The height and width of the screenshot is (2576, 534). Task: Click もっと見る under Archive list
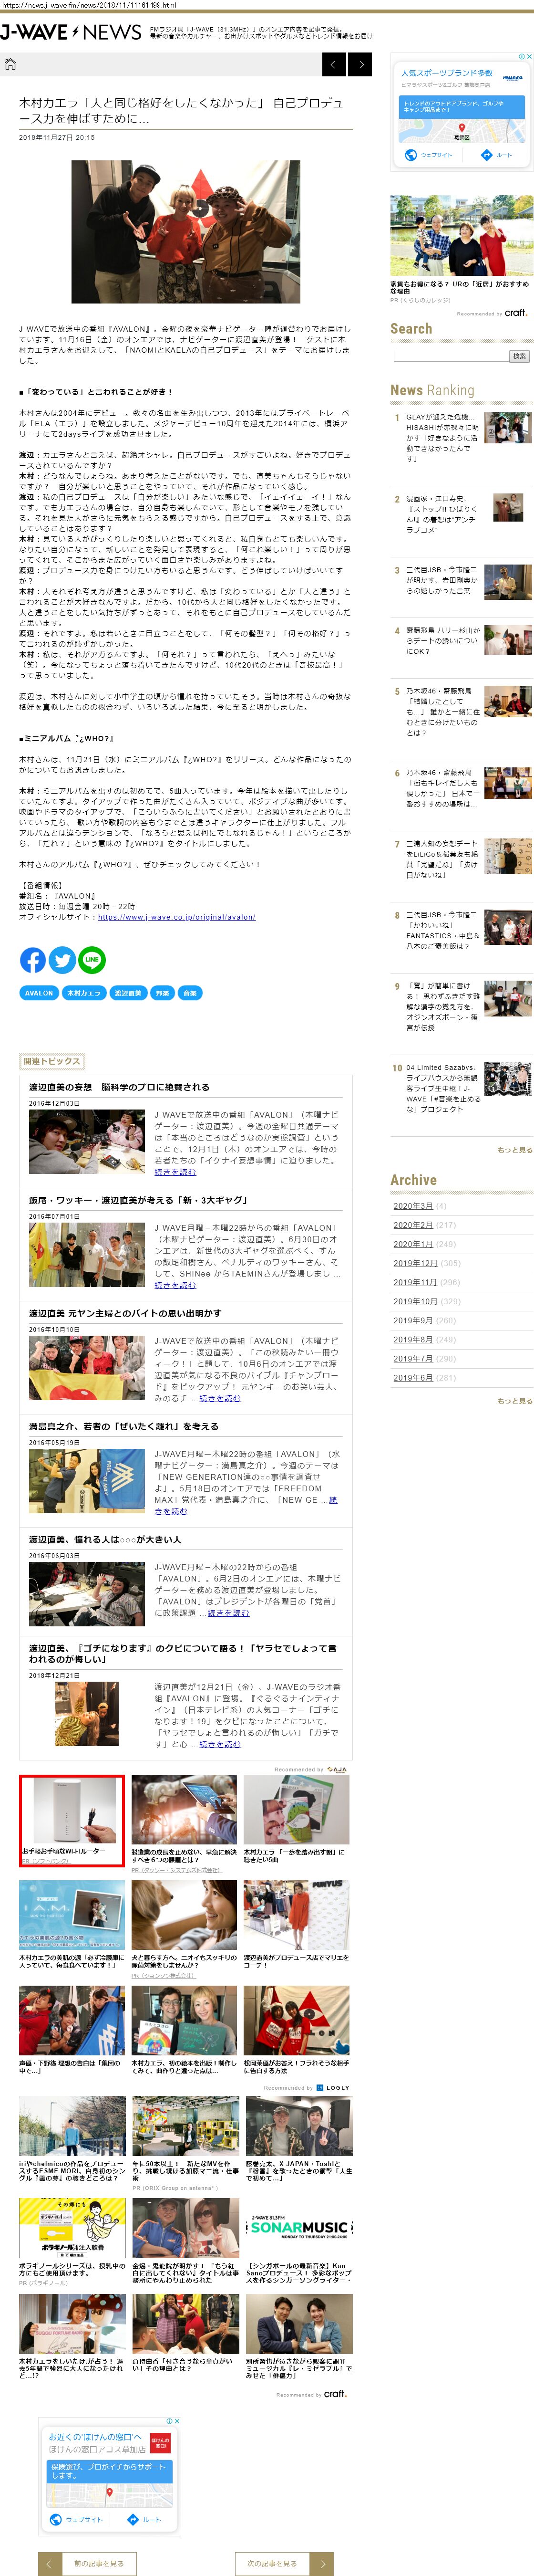(x=514, y=1401)
